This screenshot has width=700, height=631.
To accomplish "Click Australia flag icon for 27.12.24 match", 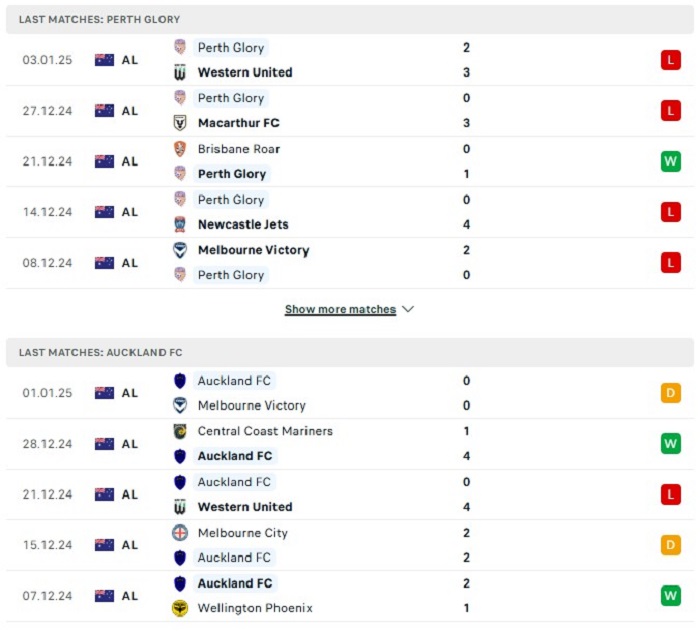I will pos(104,111).
